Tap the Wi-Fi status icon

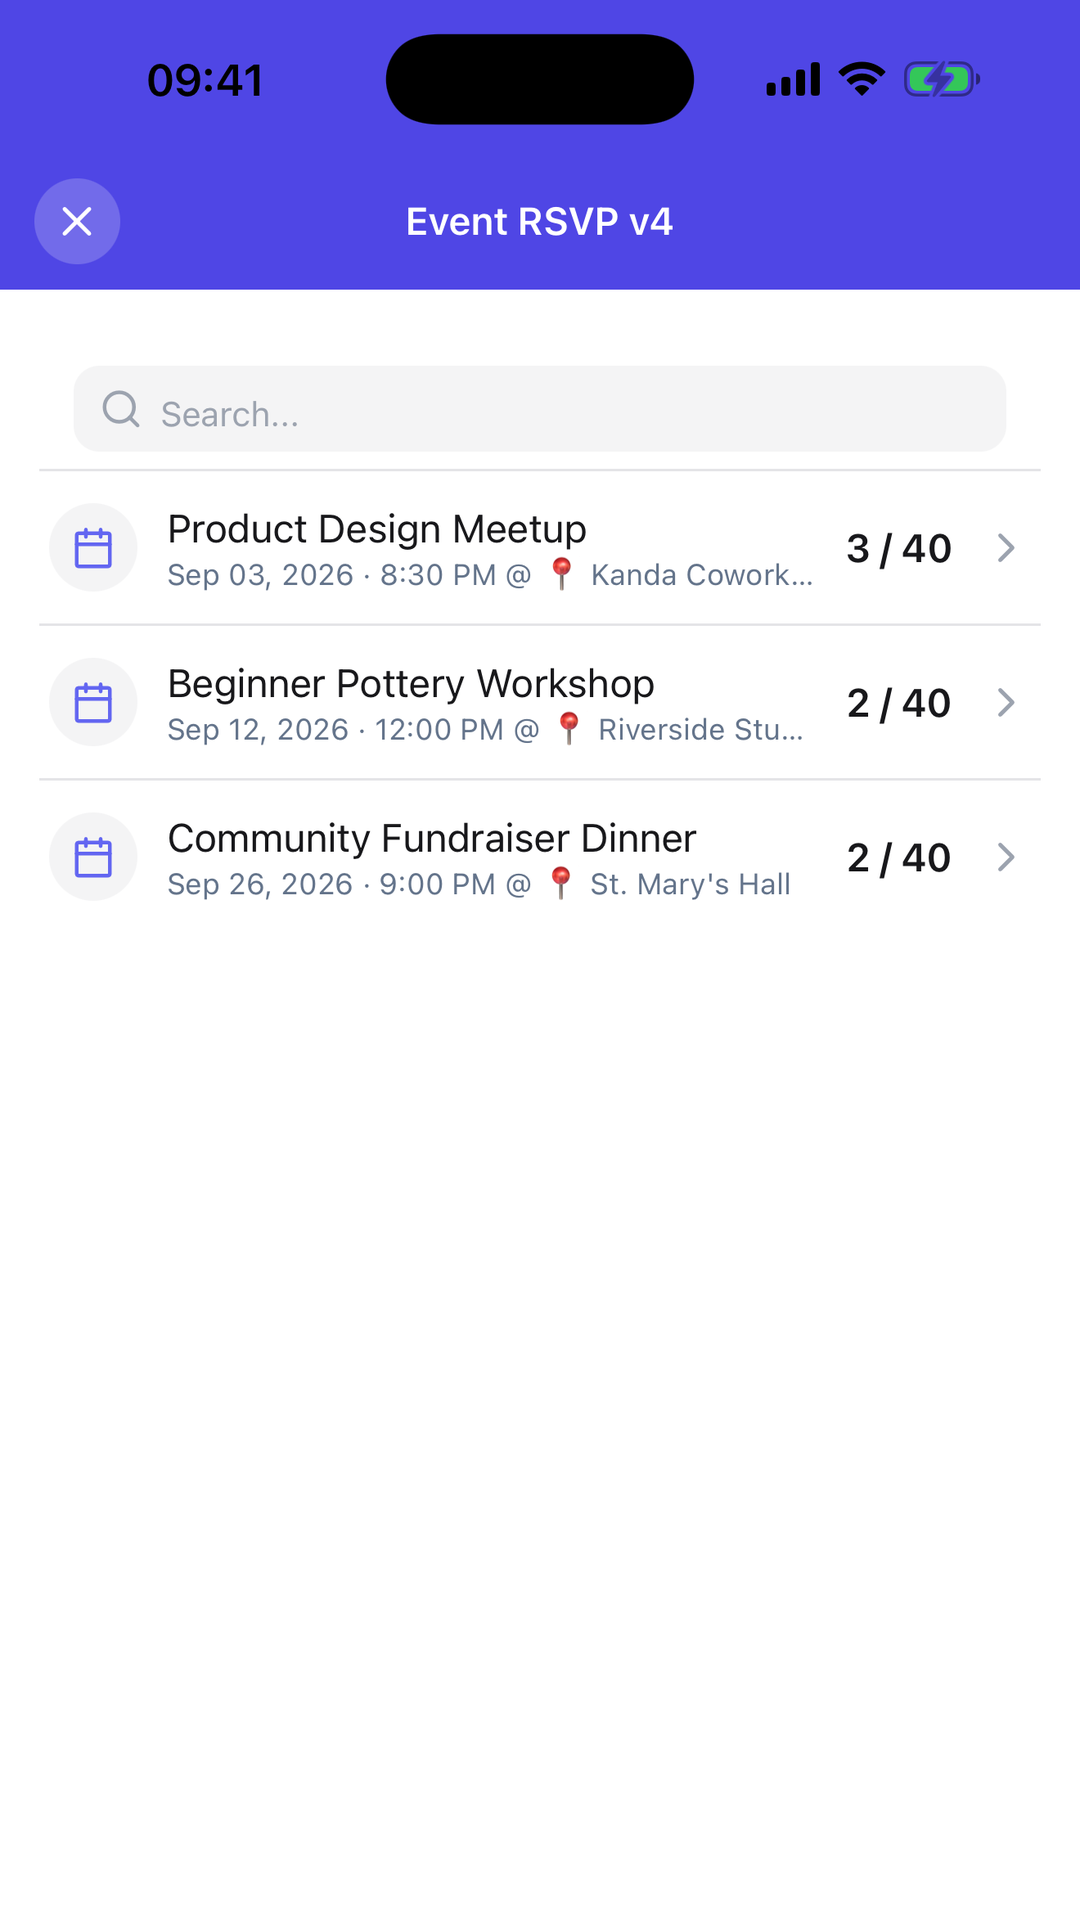point(862,79)
